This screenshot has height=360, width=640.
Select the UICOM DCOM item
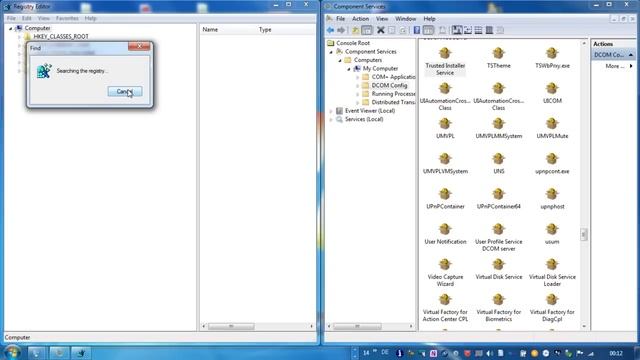(552, 93)
